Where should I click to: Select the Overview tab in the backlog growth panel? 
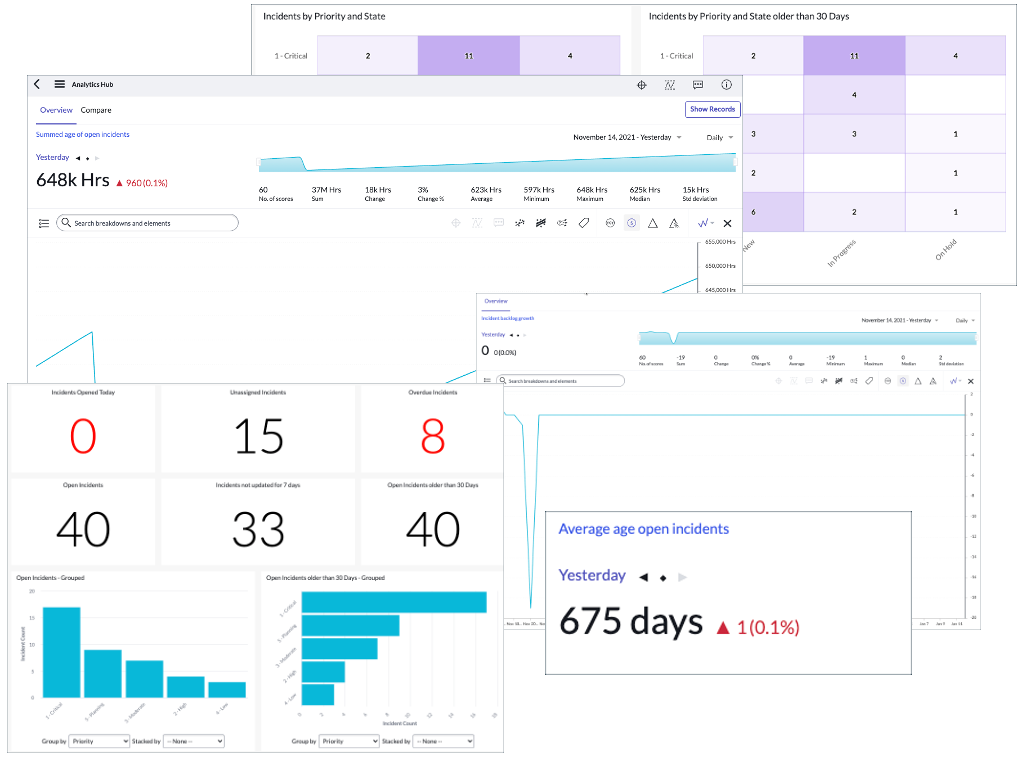pyautogui.click(x=495, y=301)
